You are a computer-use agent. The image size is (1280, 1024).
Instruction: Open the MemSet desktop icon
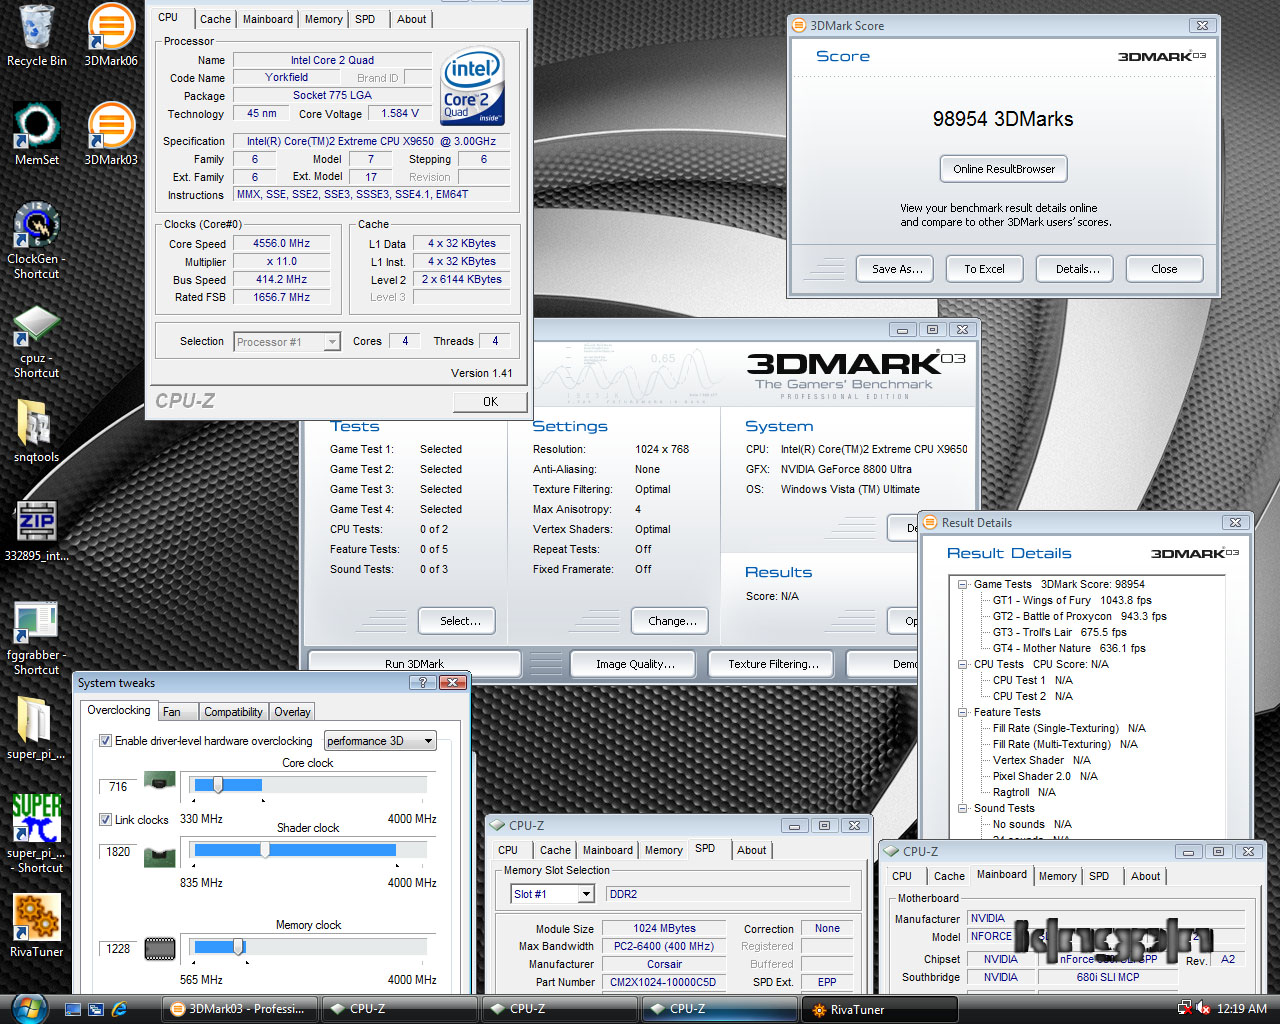pyautogui.click(x=36, y=134)
